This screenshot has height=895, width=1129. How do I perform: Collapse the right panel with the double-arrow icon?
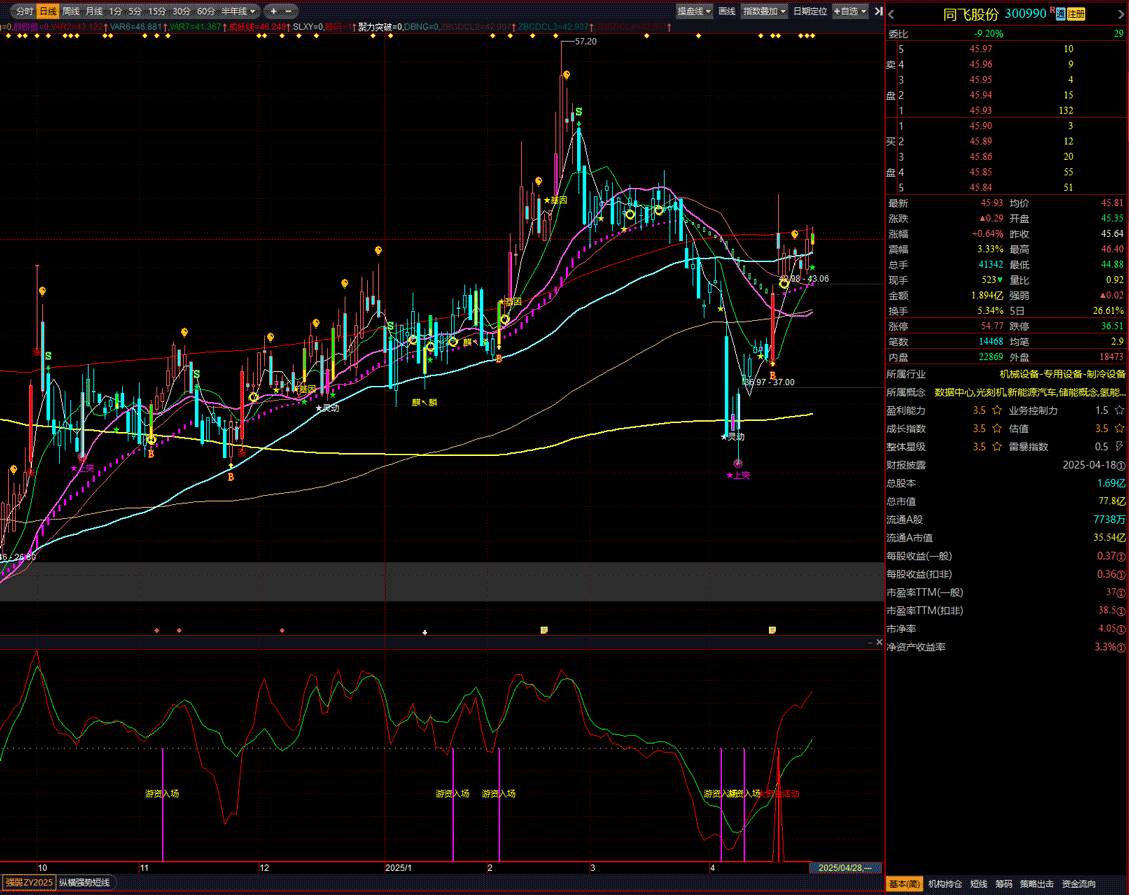(x=879, y=11)
